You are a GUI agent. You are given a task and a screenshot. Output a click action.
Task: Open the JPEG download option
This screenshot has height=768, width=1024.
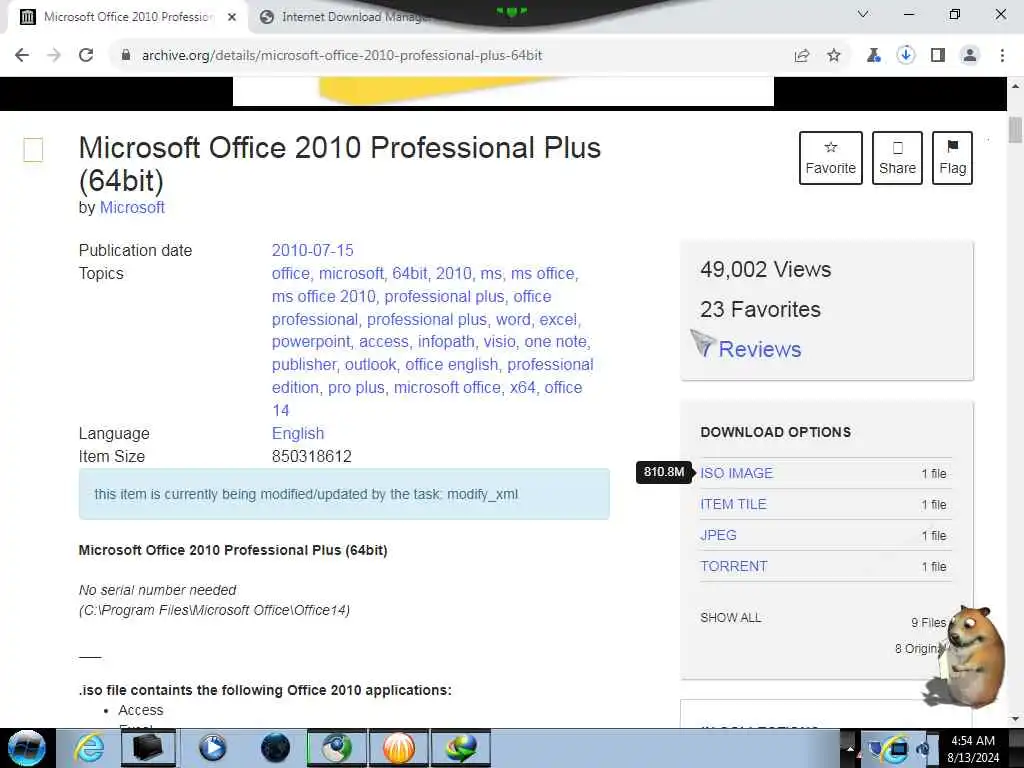click(718, 536)
